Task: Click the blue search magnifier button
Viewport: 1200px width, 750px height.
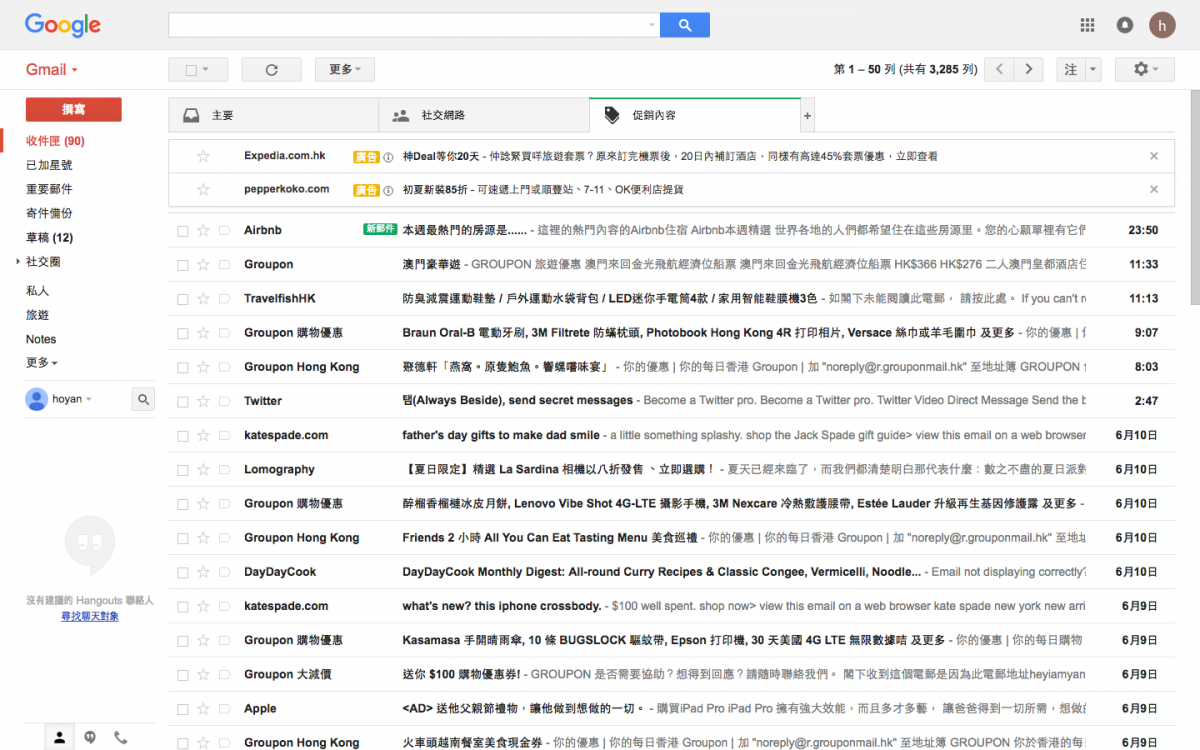Action: click(685, 25)
